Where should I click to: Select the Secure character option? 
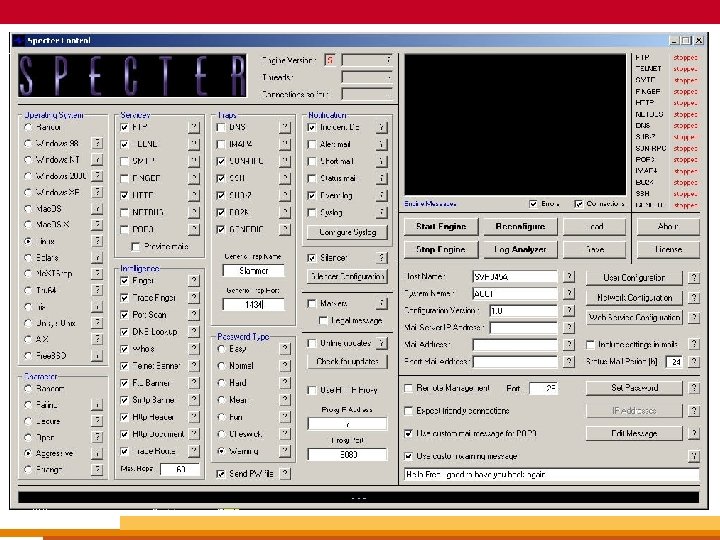point(28,421)
